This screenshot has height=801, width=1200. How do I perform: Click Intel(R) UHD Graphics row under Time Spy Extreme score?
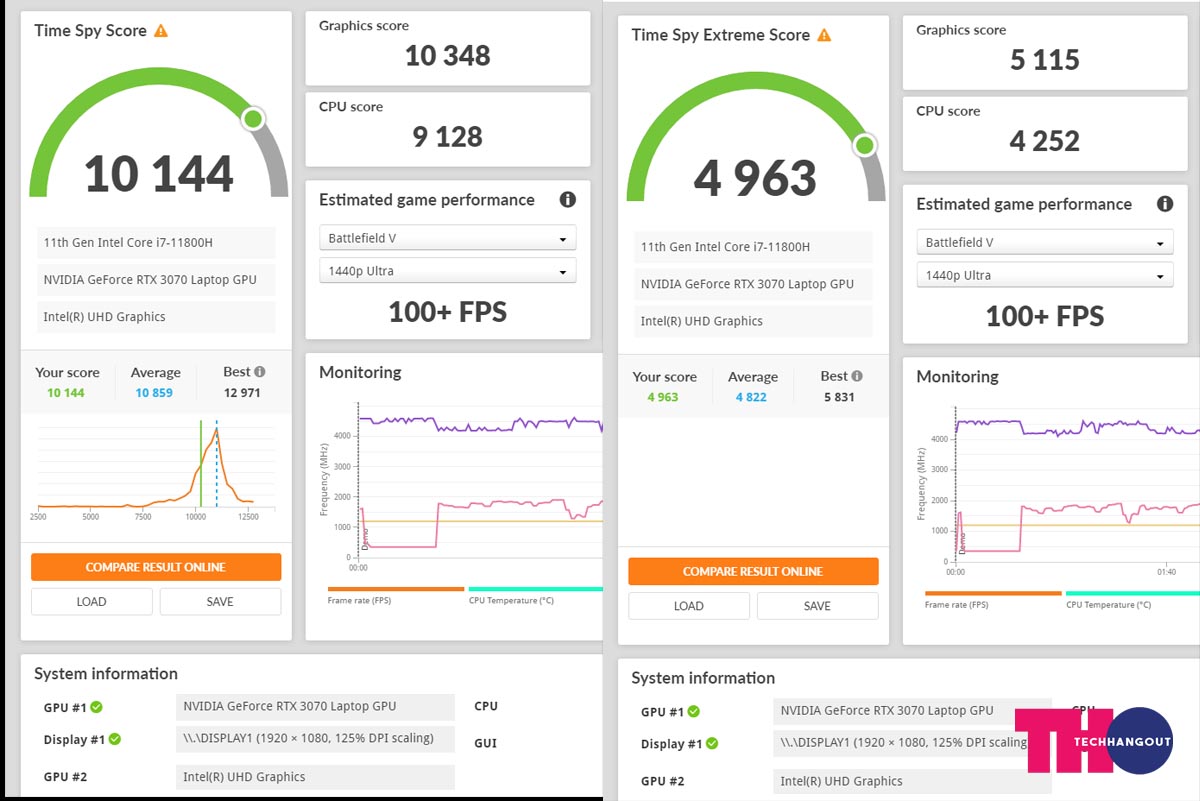tap(753, 321)
